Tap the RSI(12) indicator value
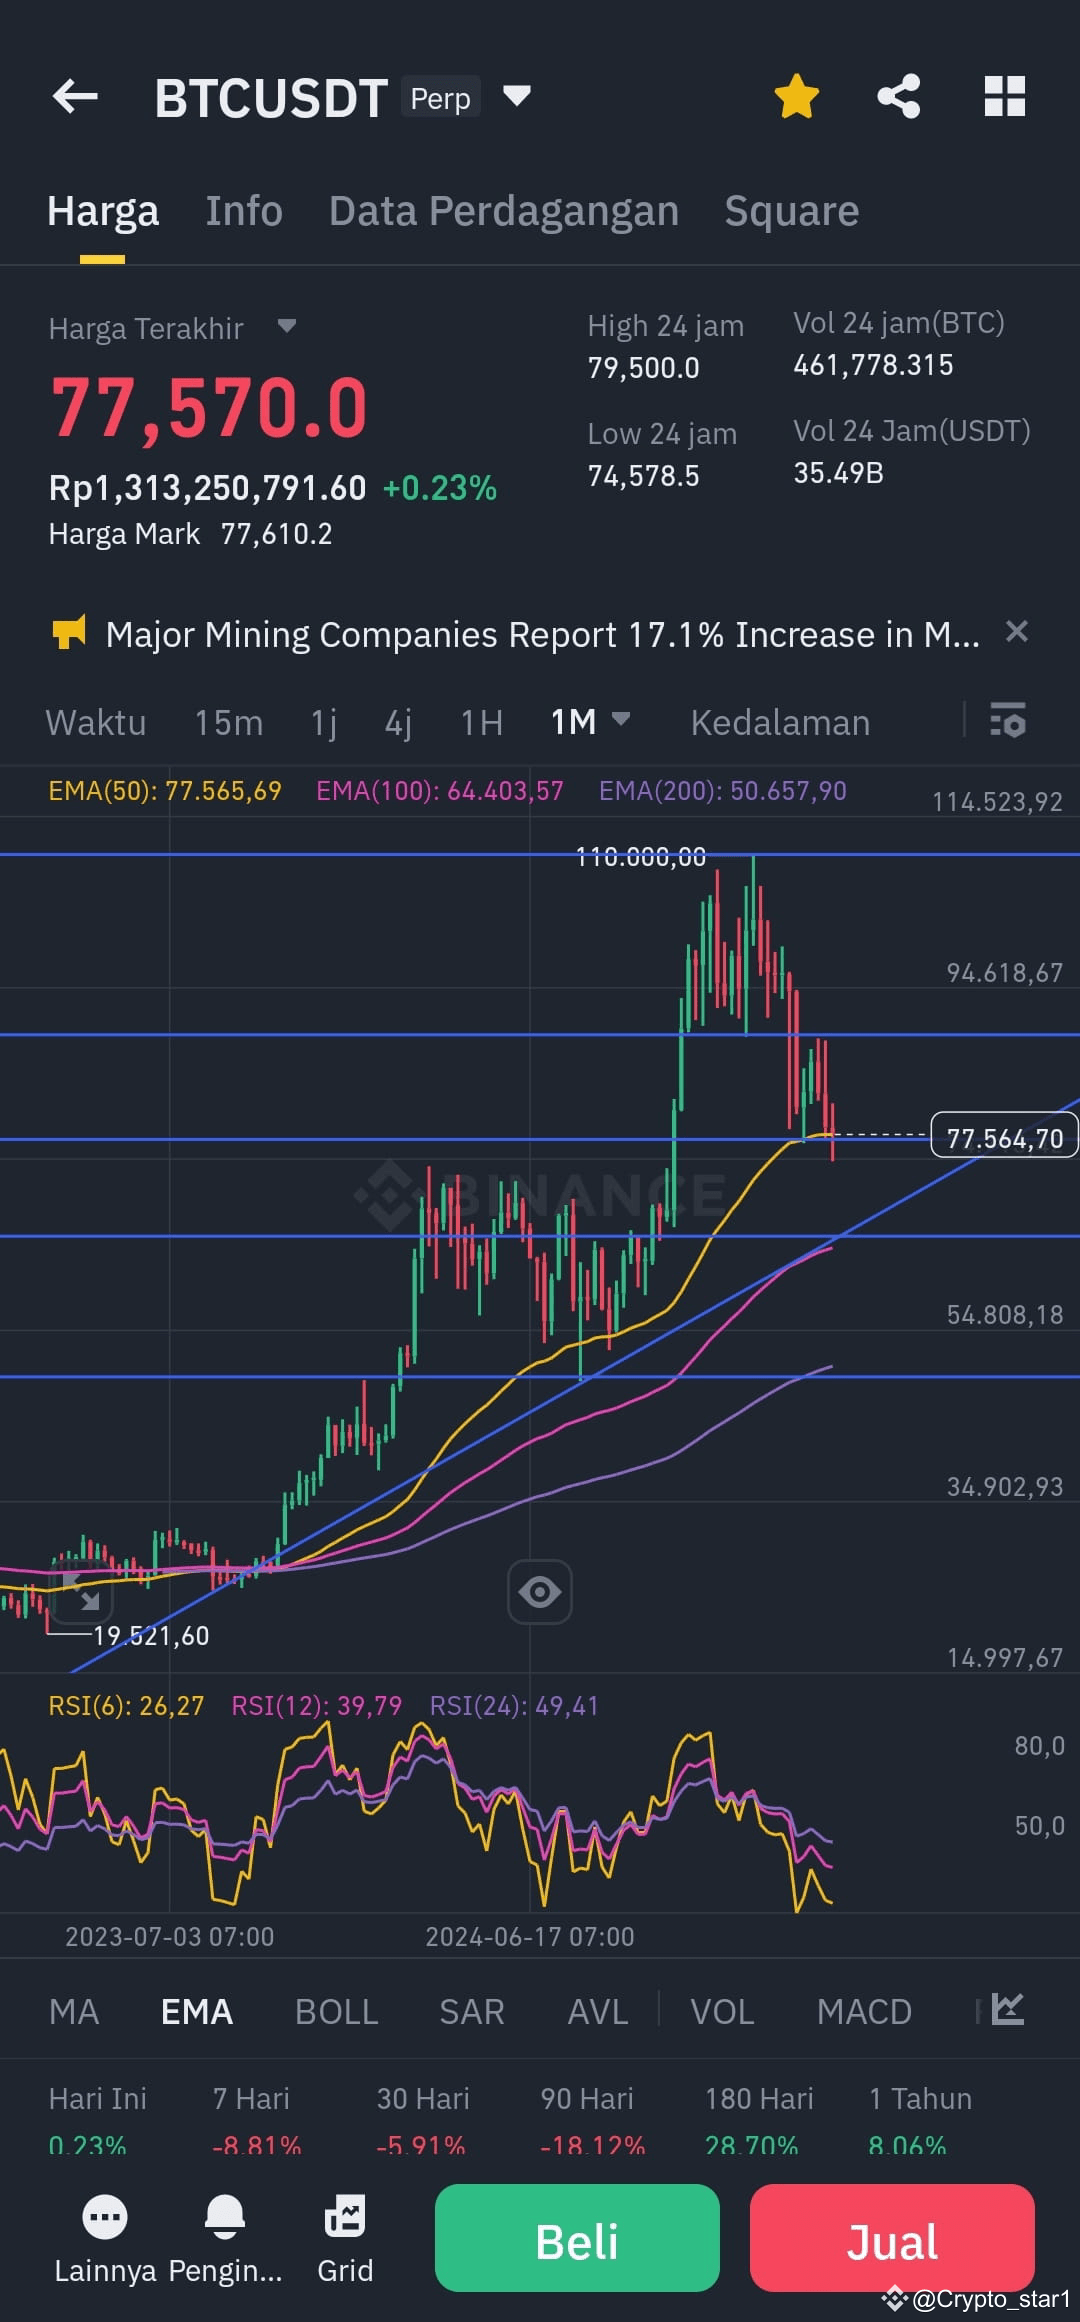The width and height of the screenshot is (1080, 2322). click(316, 1705)
